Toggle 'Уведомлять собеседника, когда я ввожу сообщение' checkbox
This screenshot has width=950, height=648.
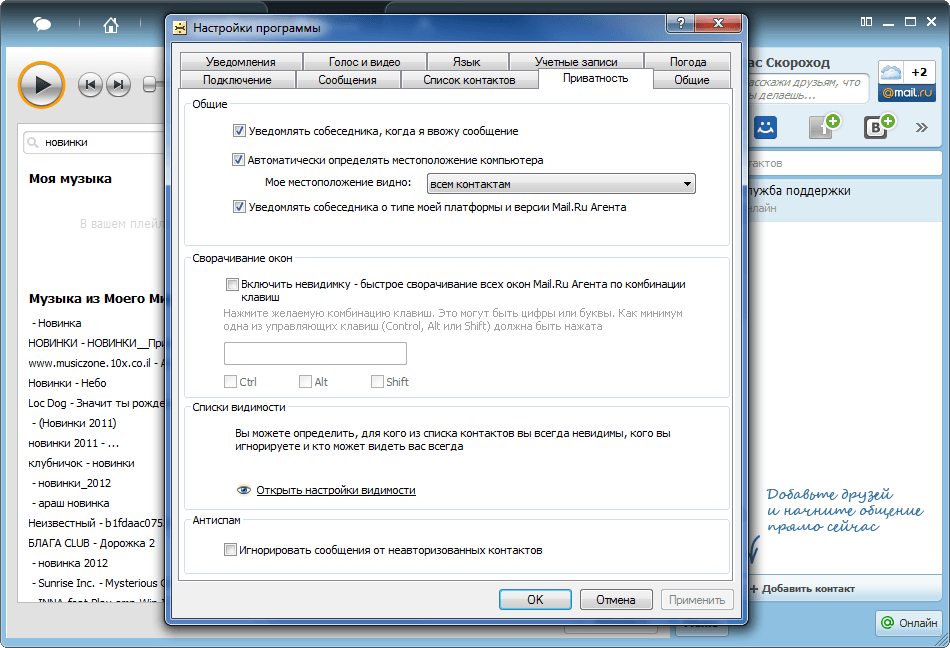coord(239,131)
